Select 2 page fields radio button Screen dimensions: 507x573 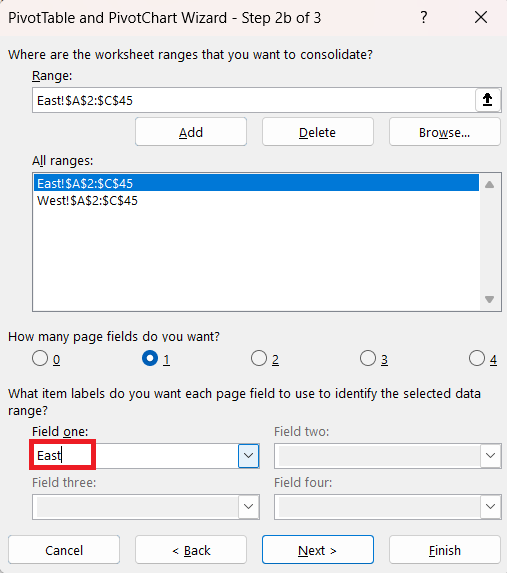(259, 358)
